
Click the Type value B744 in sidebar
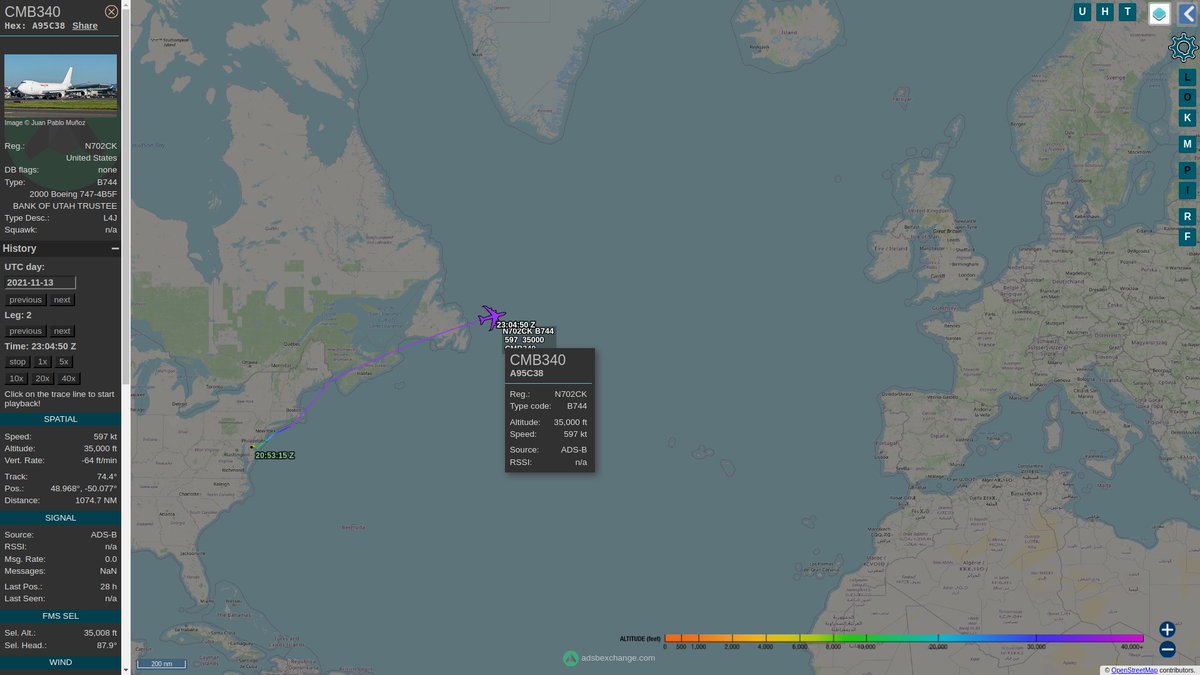point(106,182)
